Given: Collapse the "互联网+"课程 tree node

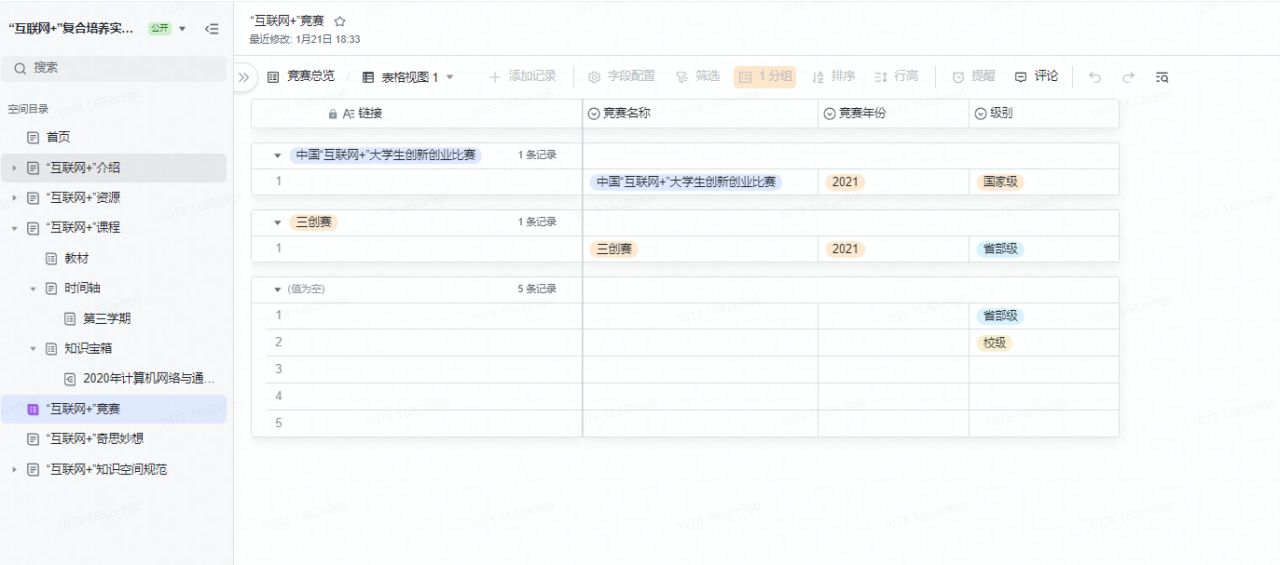Looking at the screenshot, I should 14,228.
